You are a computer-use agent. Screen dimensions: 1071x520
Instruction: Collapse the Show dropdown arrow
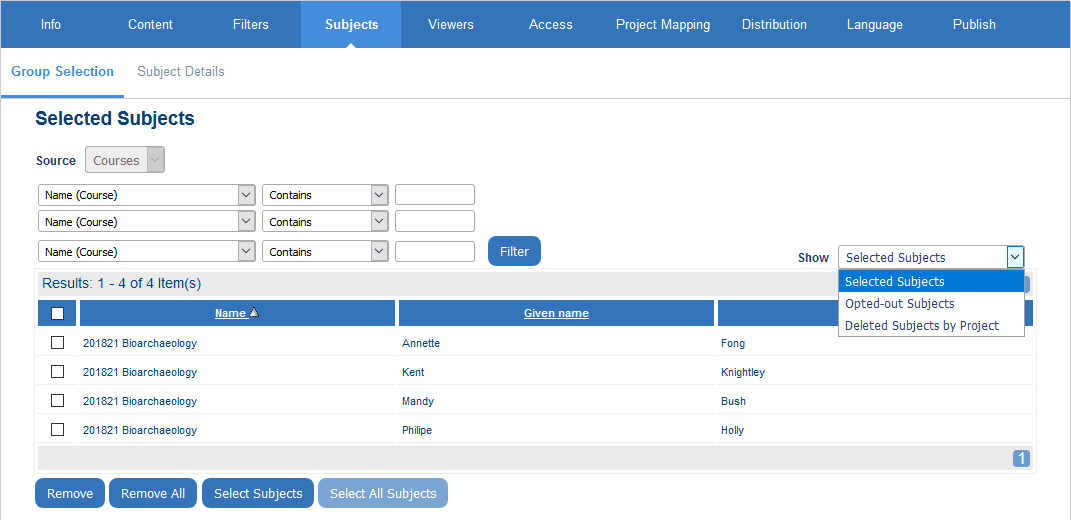[1015, 258]
